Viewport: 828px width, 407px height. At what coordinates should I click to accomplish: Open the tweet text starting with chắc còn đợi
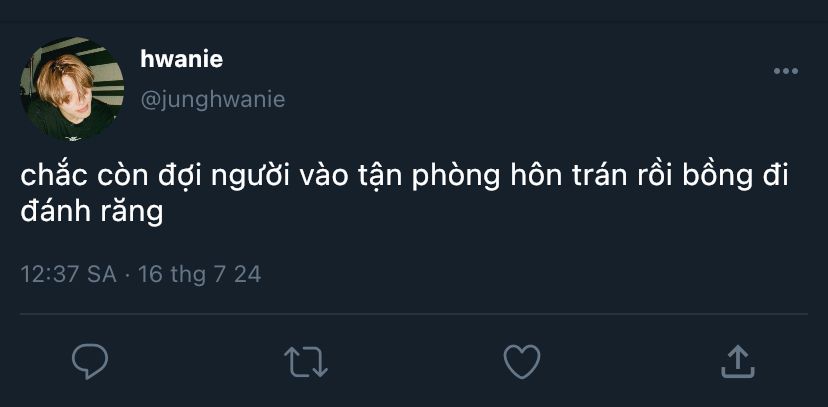point(404,193)
